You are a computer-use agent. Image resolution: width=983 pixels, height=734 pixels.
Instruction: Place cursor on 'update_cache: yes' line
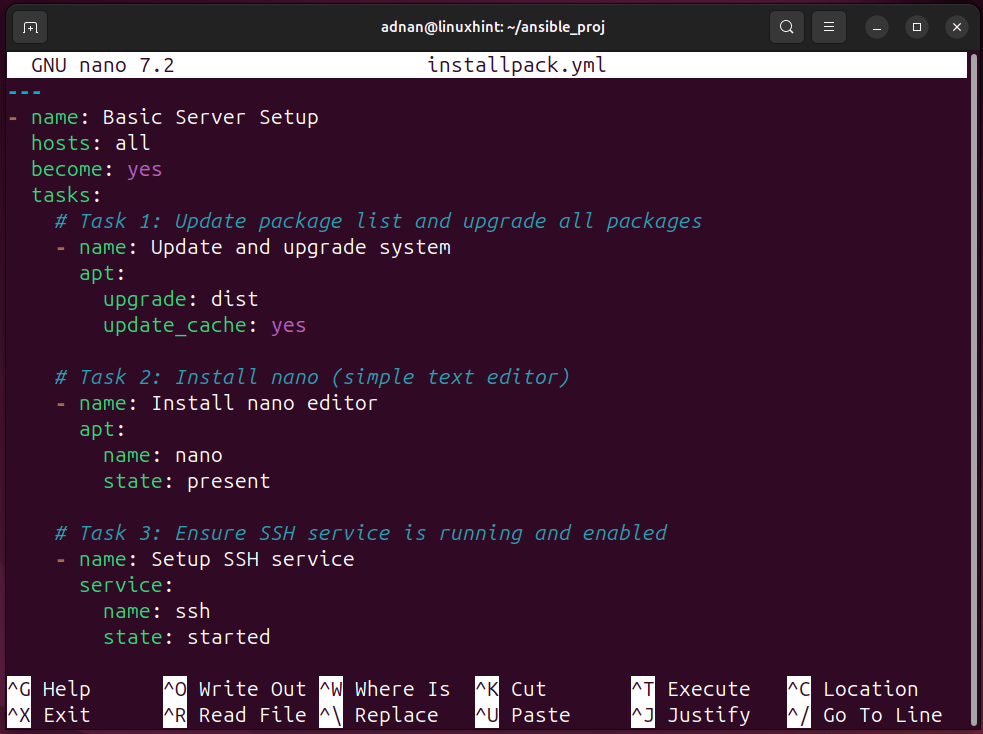[x=204, y=325]
